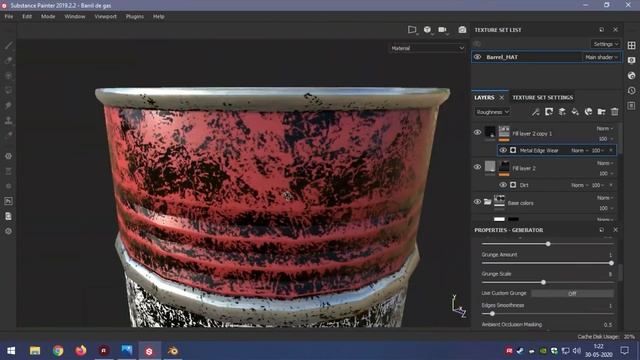This screenshot has height=360, width=640.
Task: Undock the Properties - Generator panel
Action: (x=602, y=230)
